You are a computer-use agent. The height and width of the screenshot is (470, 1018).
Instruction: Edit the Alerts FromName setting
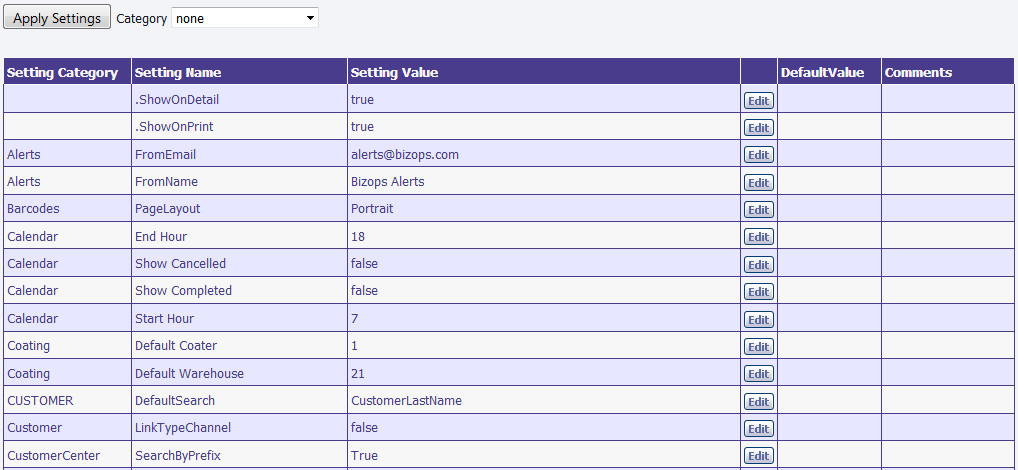click(758, 183)
